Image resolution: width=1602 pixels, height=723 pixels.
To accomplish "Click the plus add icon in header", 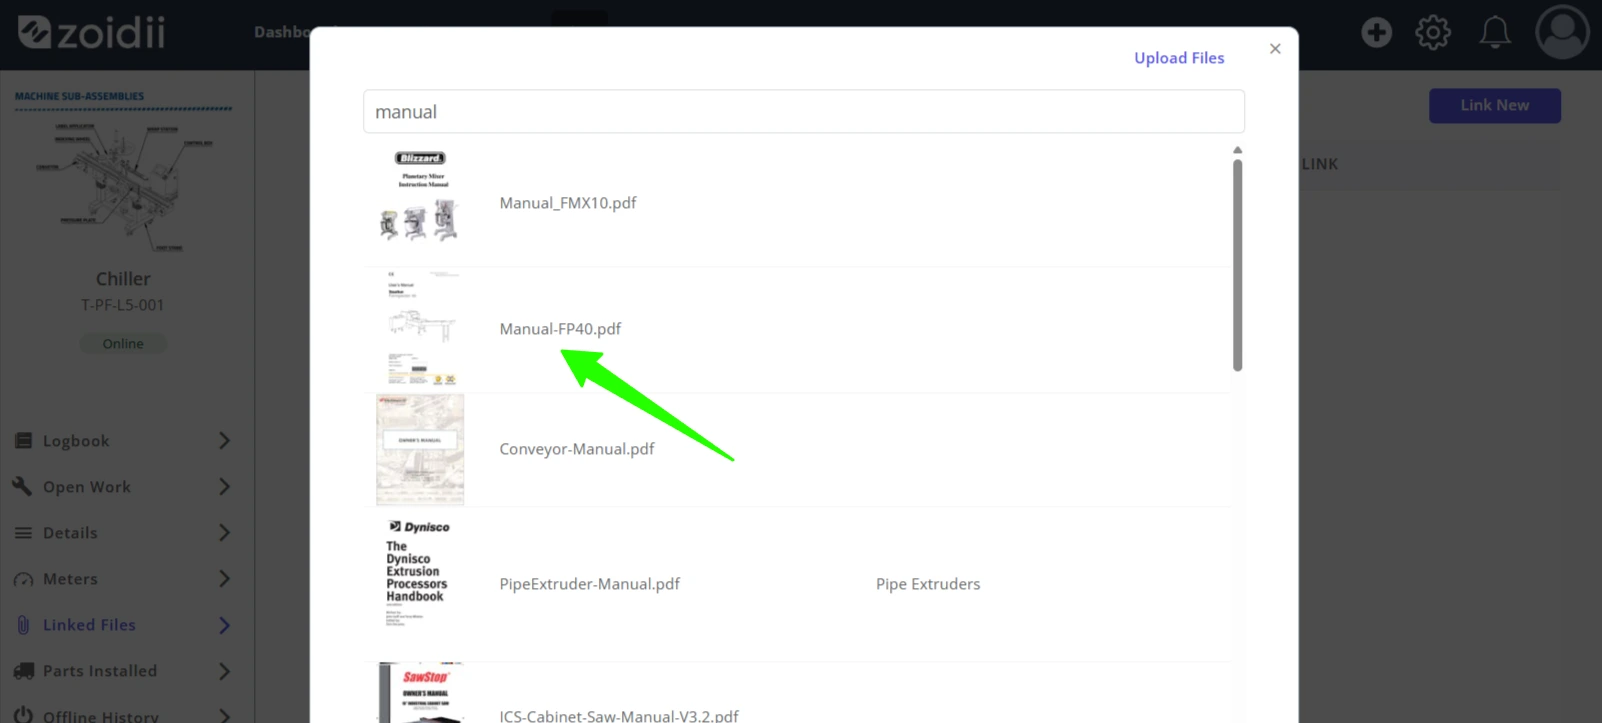I will click(1376, 32).
